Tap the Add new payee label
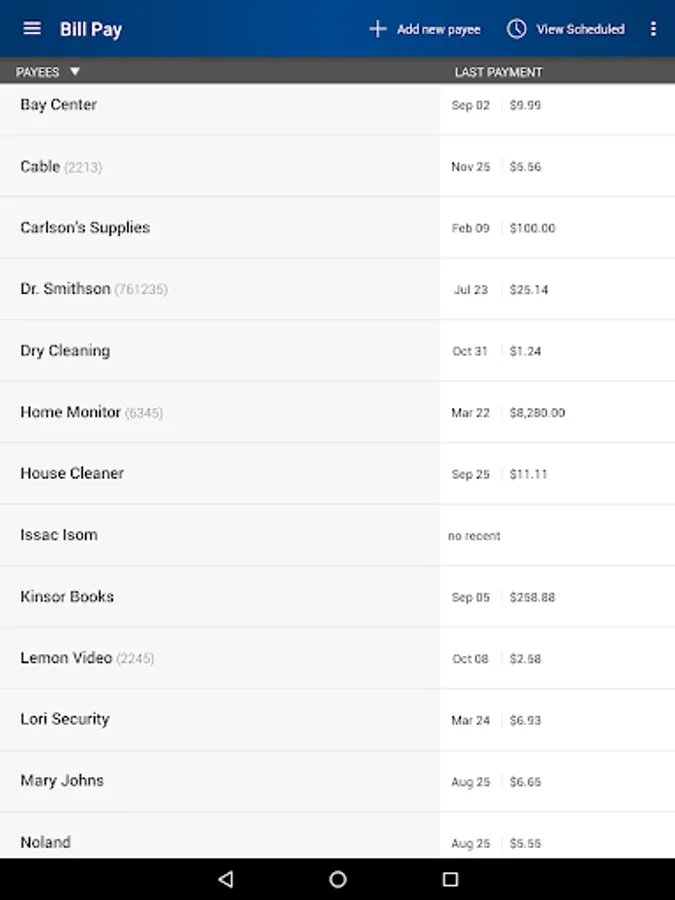This screenshot has height=900, width=675. [438, 29]
